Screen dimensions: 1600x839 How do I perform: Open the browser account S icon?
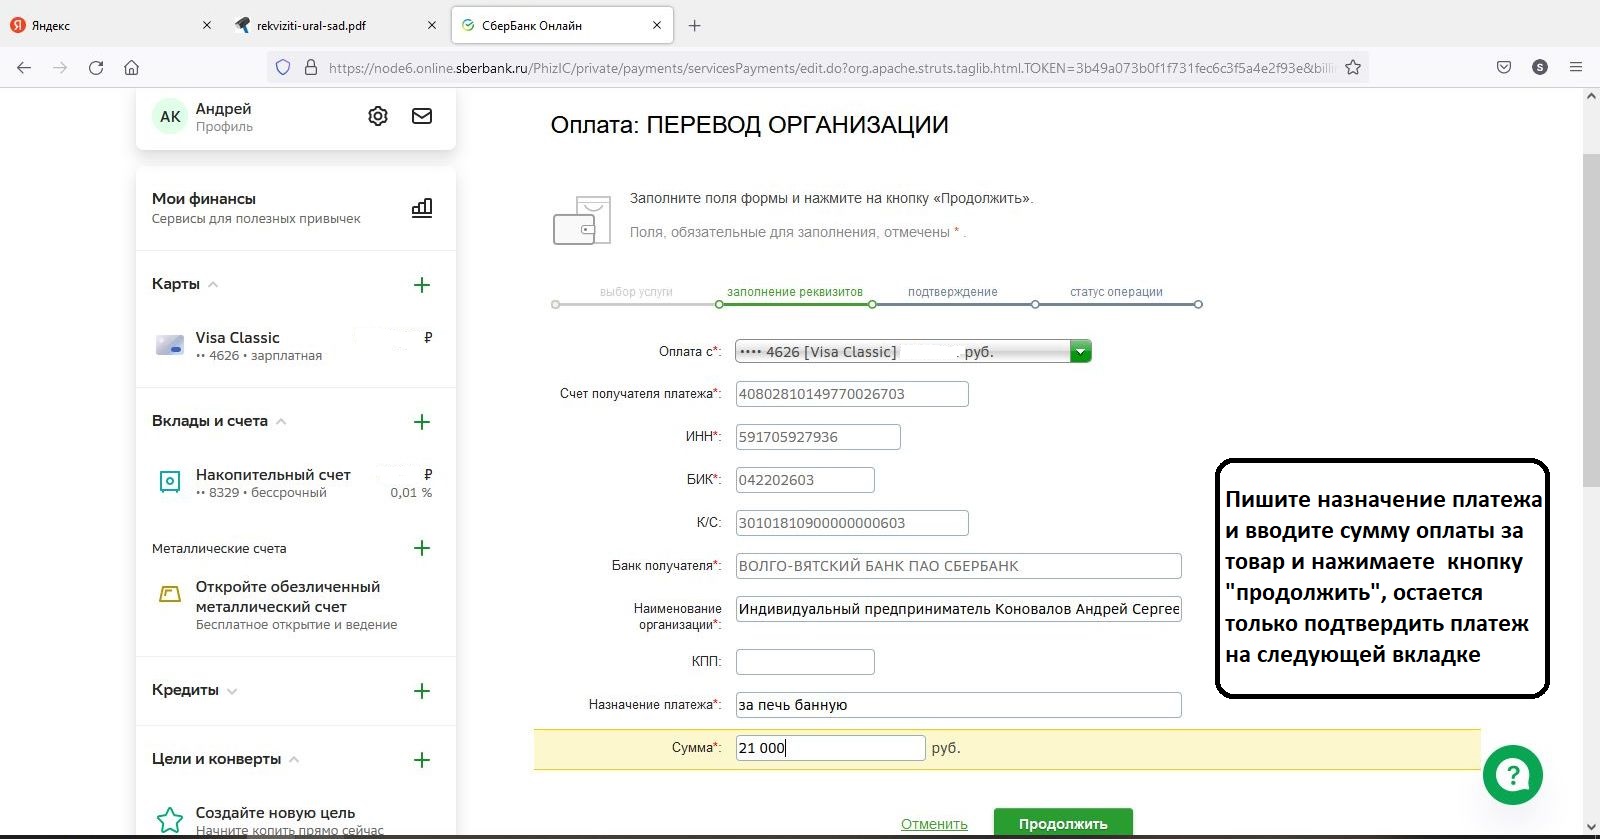tap(1540, 68)
